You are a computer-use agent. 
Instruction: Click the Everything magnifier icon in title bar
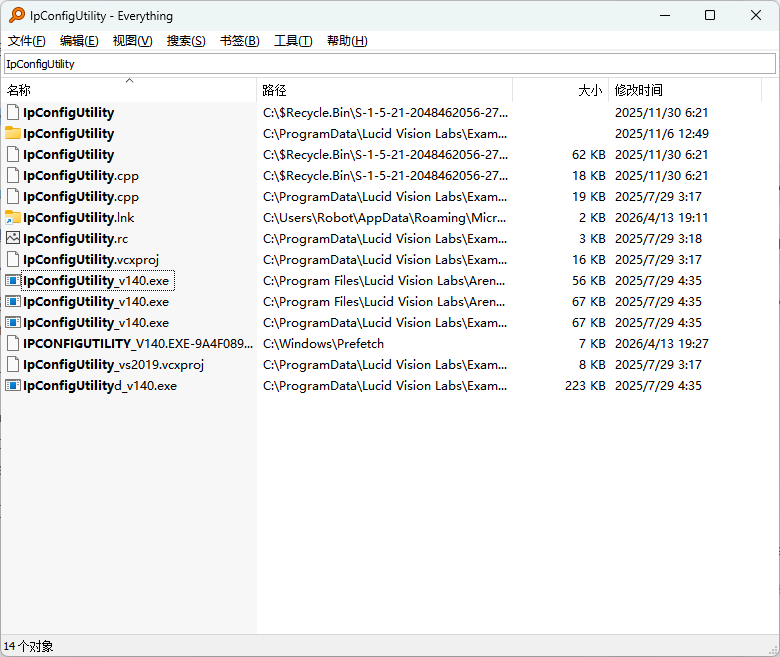[x=17, y=15]
